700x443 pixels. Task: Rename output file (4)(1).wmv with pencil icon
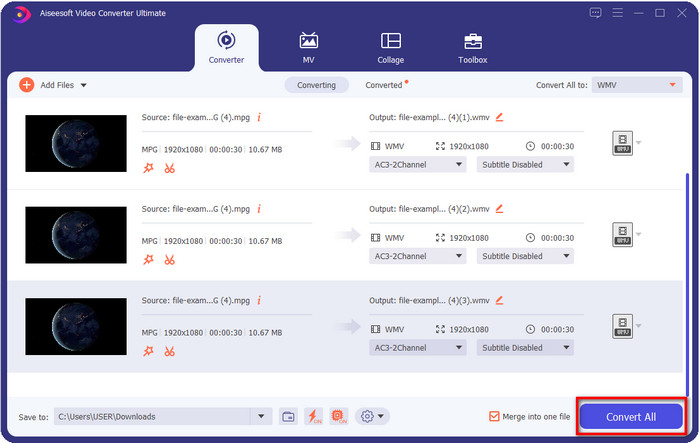click(x=500, y=117)
